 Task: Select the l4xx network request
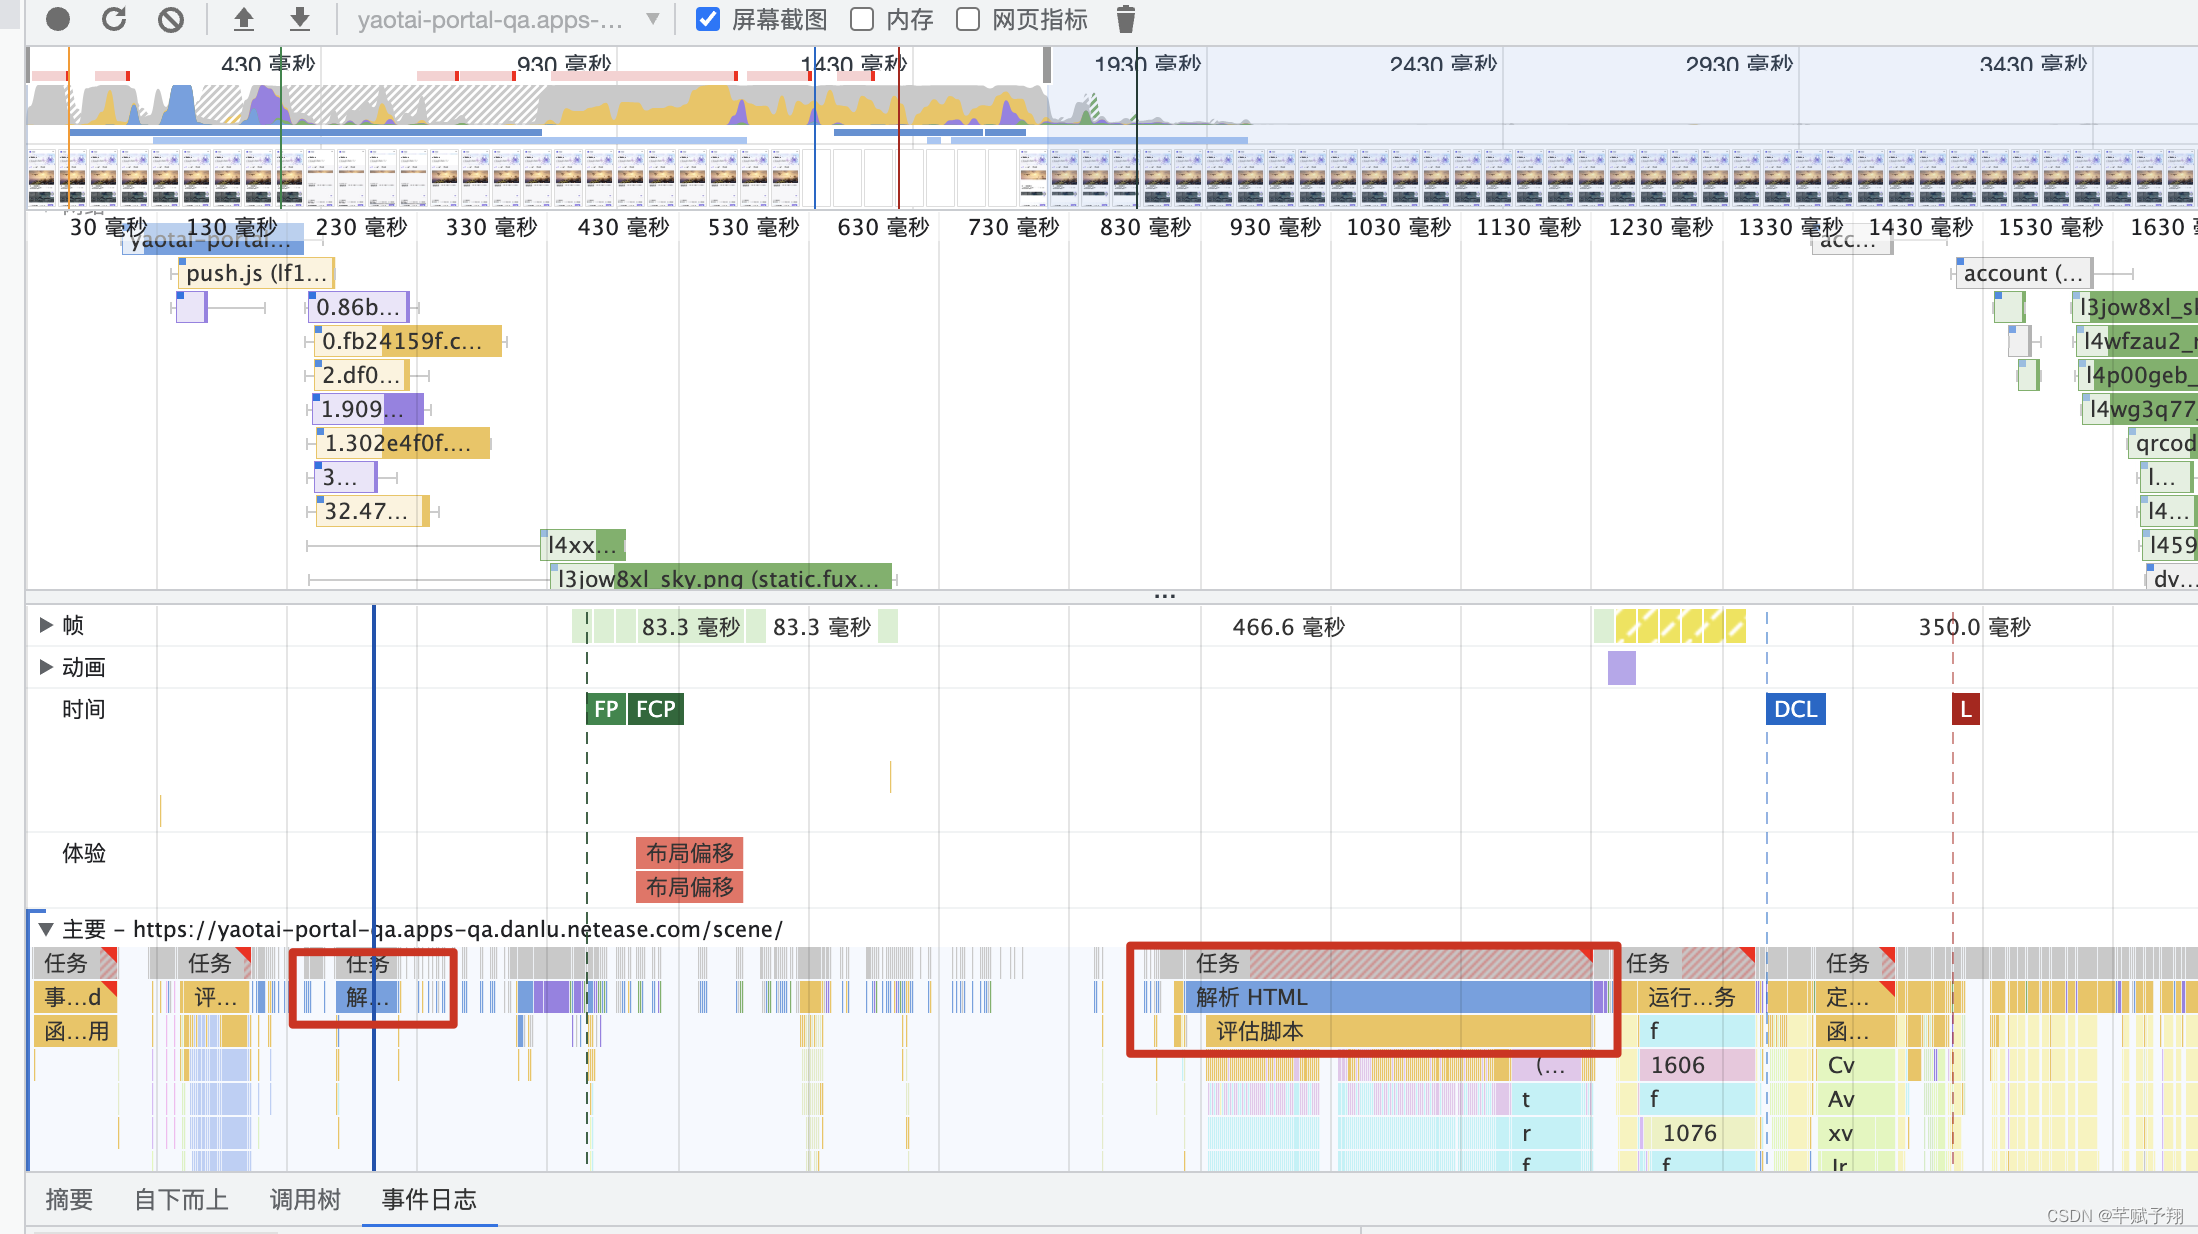pos(583,545)
